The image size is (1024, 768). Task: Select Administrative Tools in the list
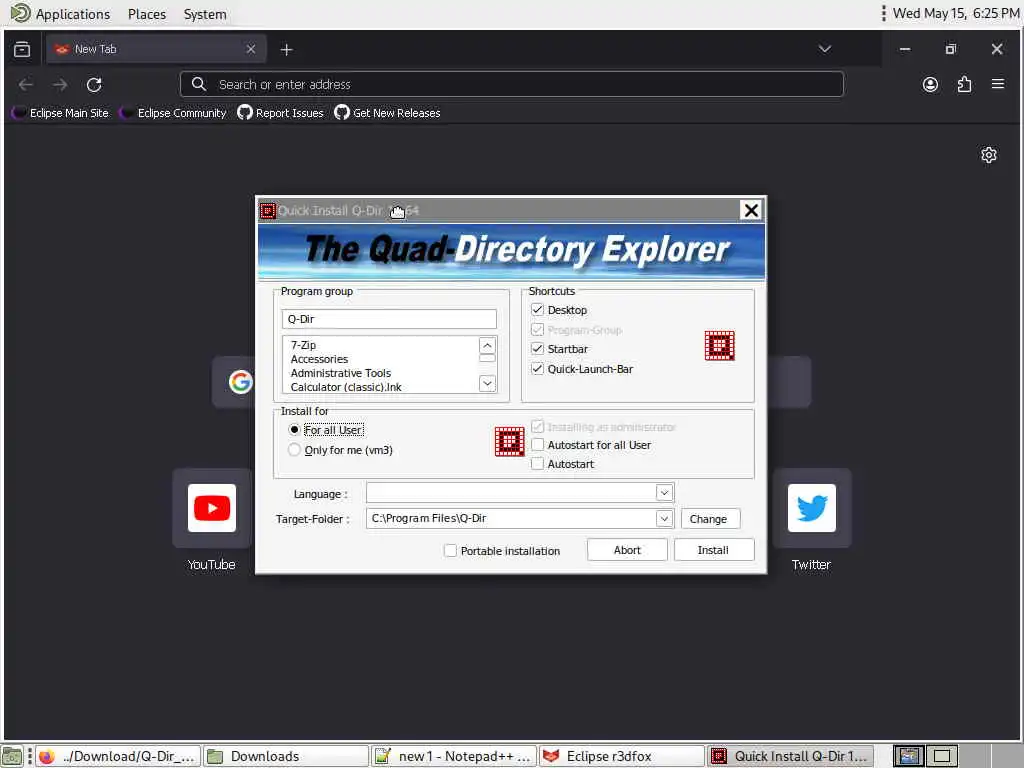341,373
